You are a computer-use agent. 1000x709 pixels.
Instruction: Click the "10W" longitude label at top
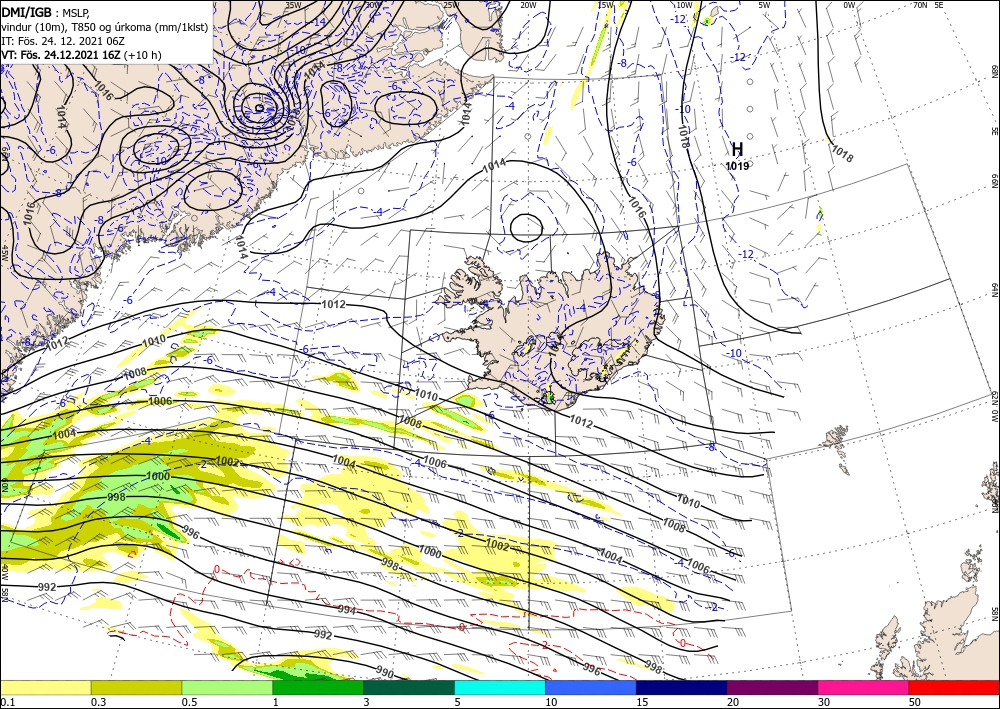[684, 5]
